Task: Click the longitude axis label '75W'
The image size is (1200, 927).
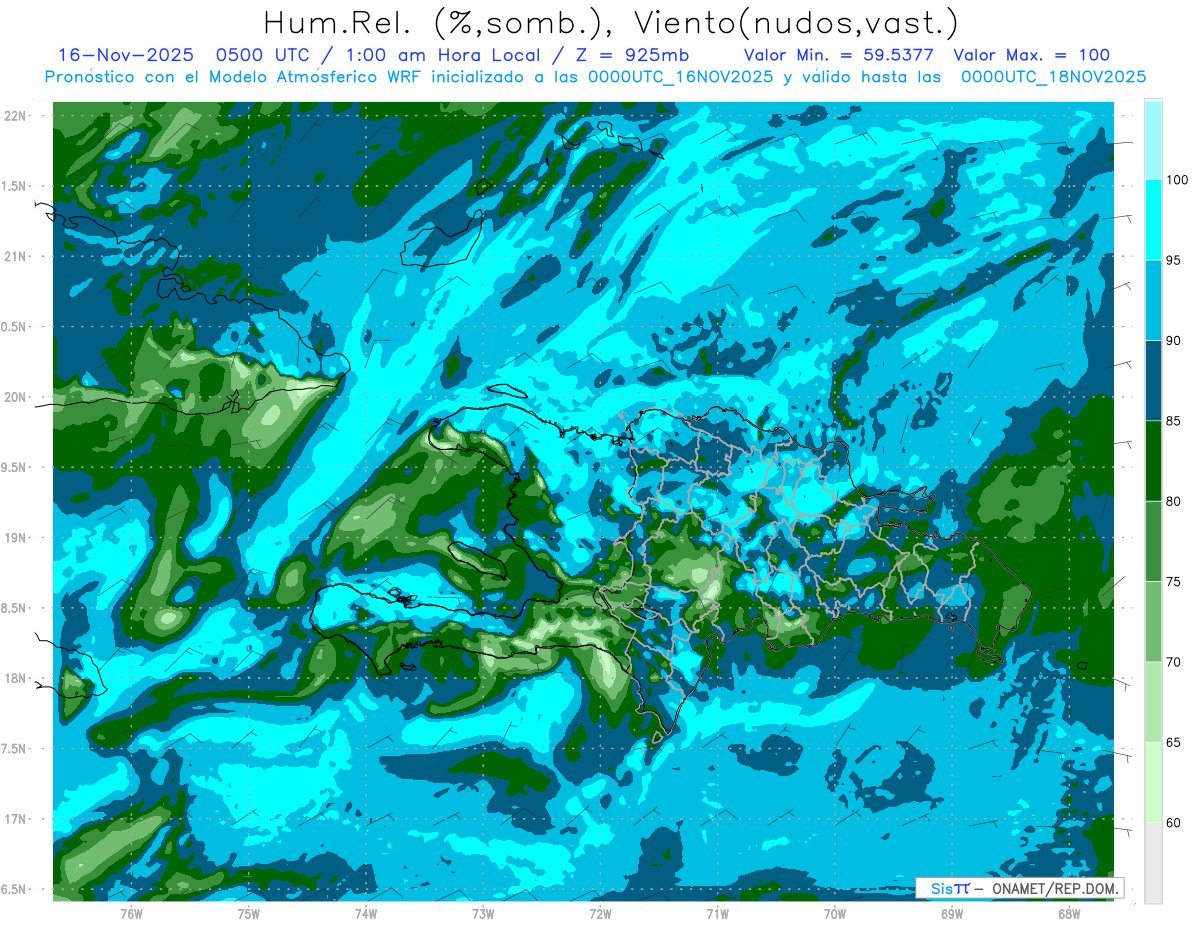Action: (x=249, y=913)
